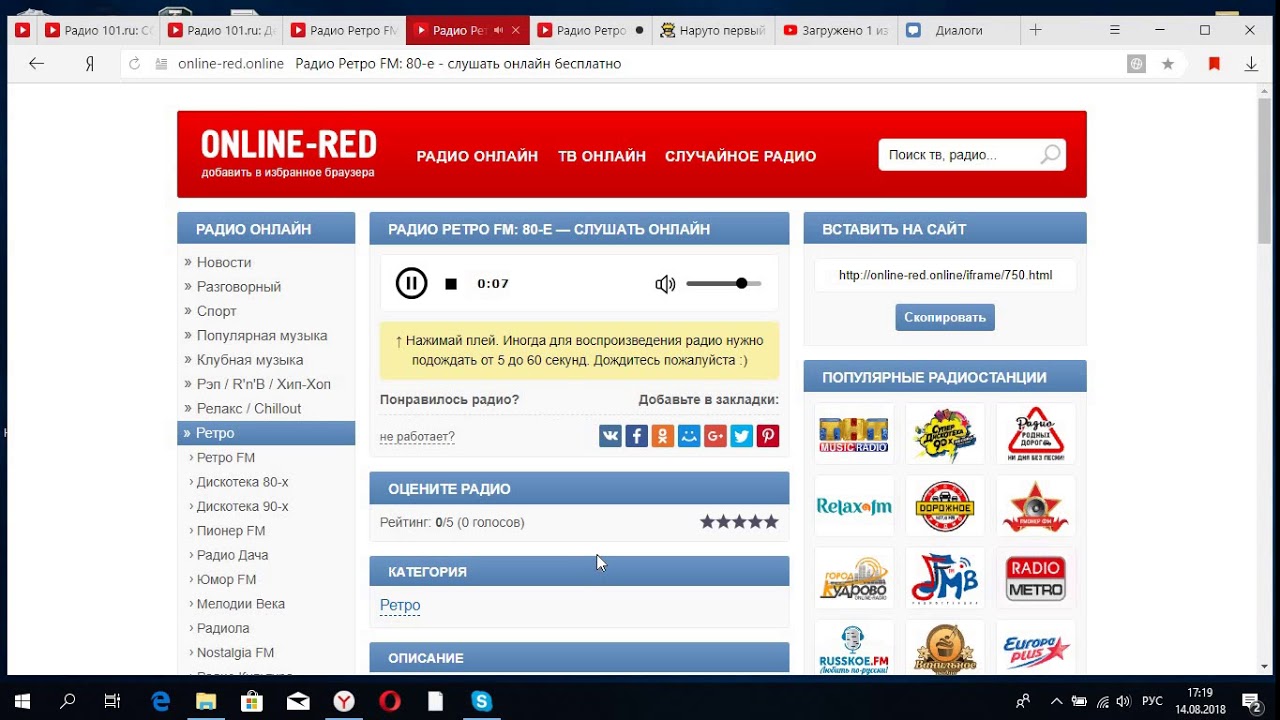Open Спорт category in sidebar
Image resolution: width=1280 pixels, height=720 pixels.
[217, 311]
